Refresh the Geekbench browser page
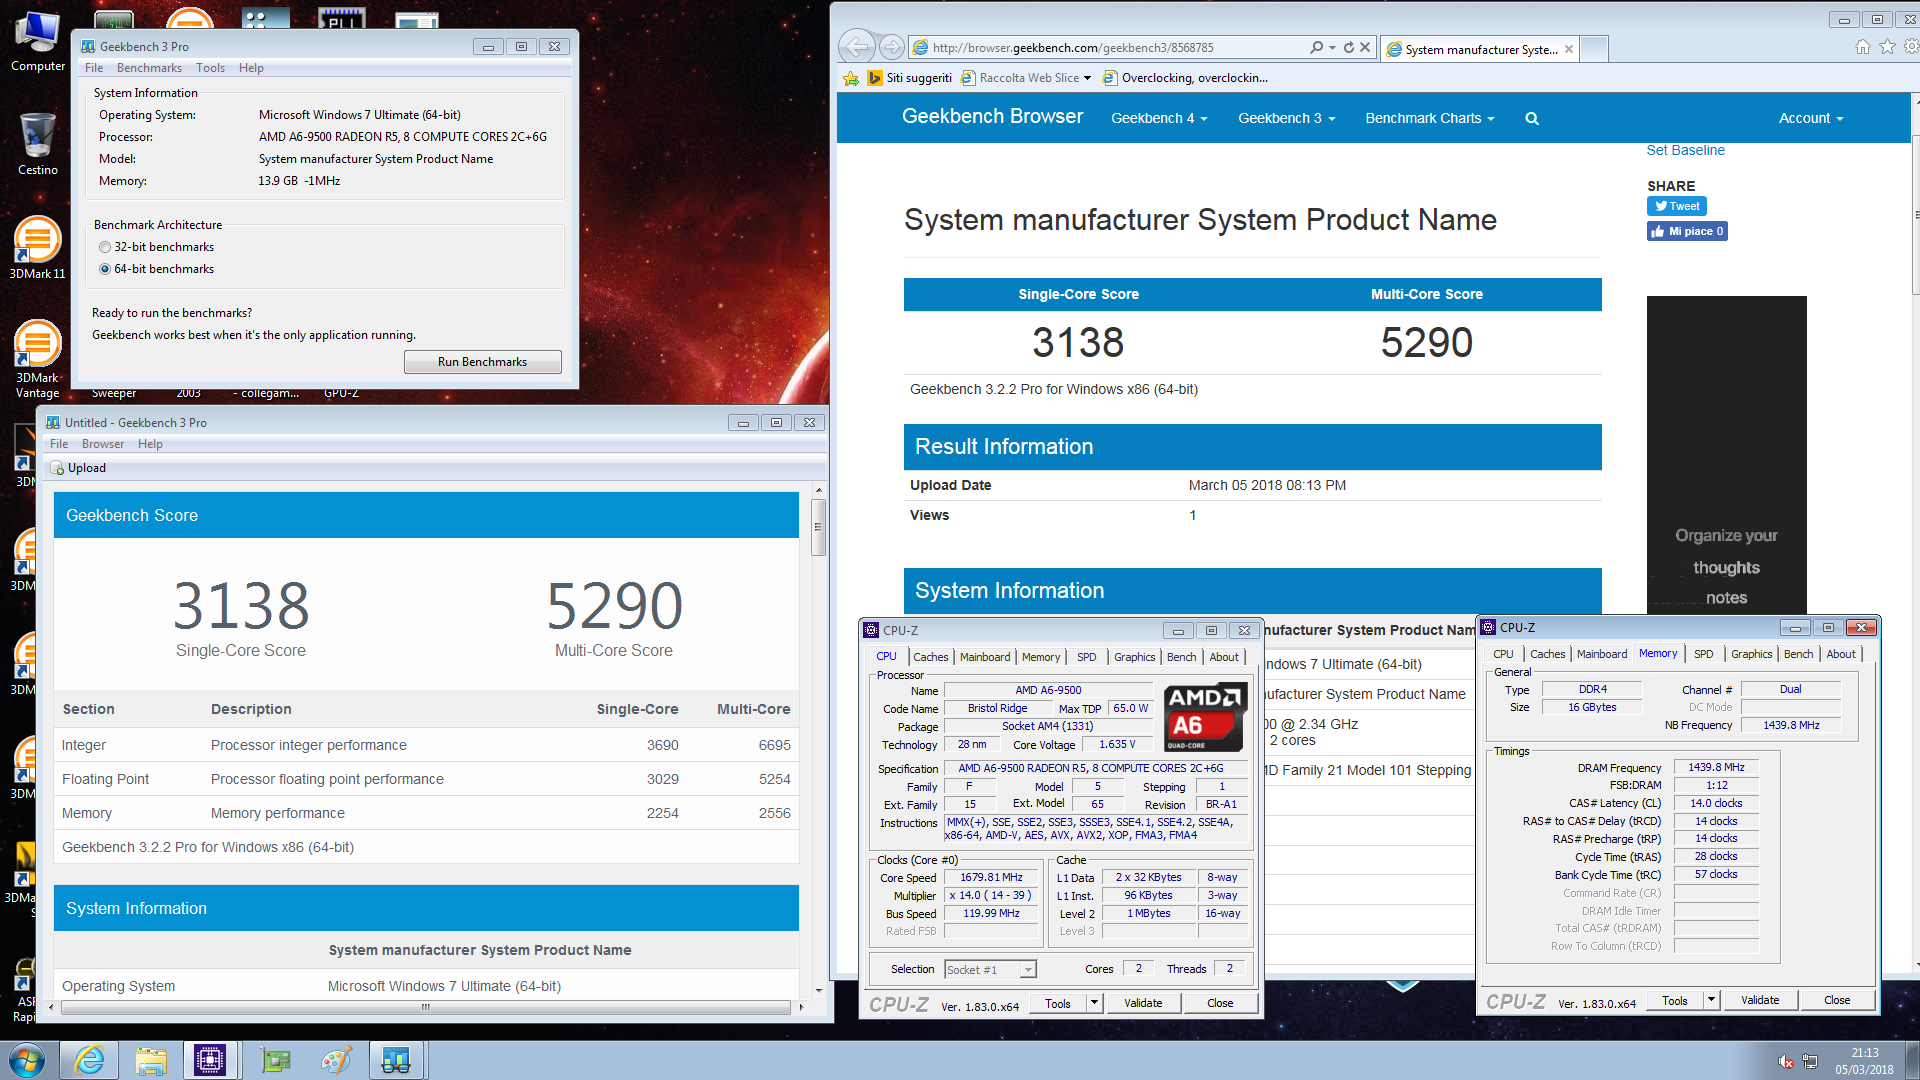This screenshot has height=1080, width=1920. point(1348,47)
